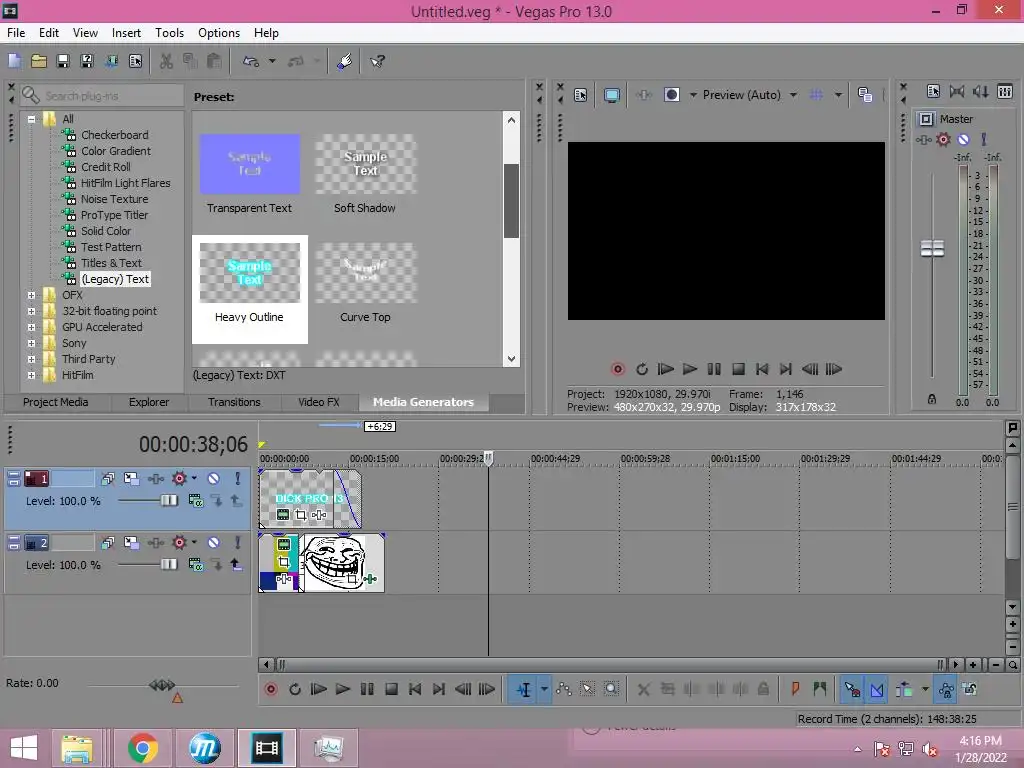Screen dimensions: 1024x768
Task: Click the Master FX gear icon
Action: (x=943, y=139)
